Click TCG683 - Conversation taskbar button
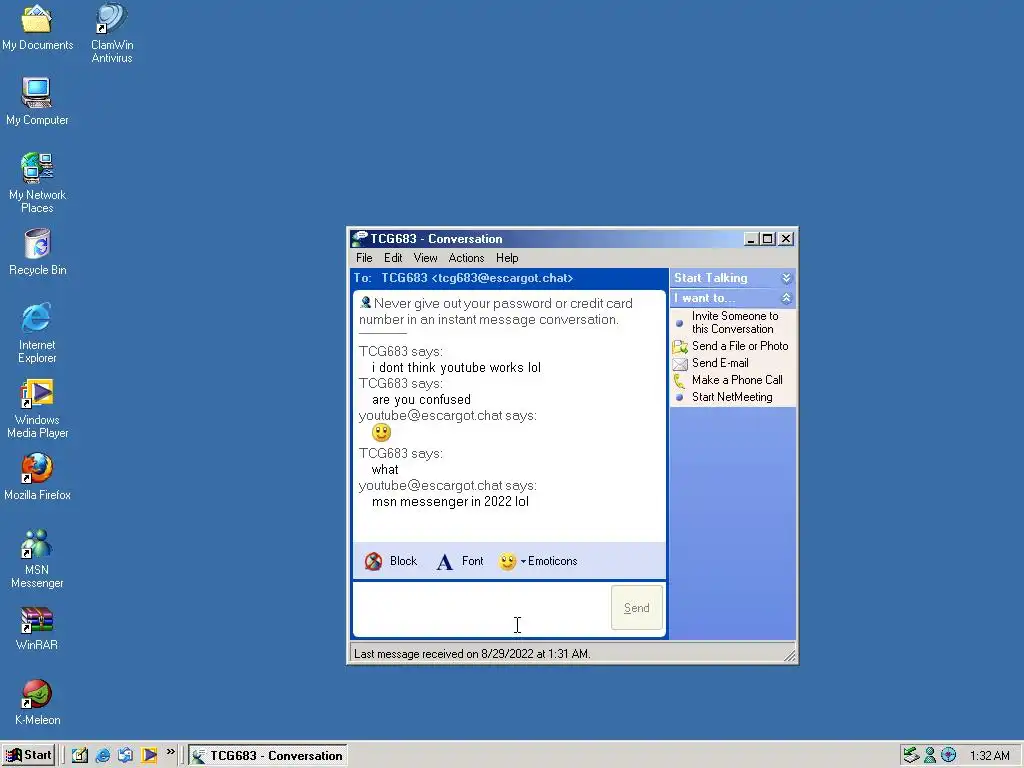This screenshot has width=1024, height=768. (268, 756)
